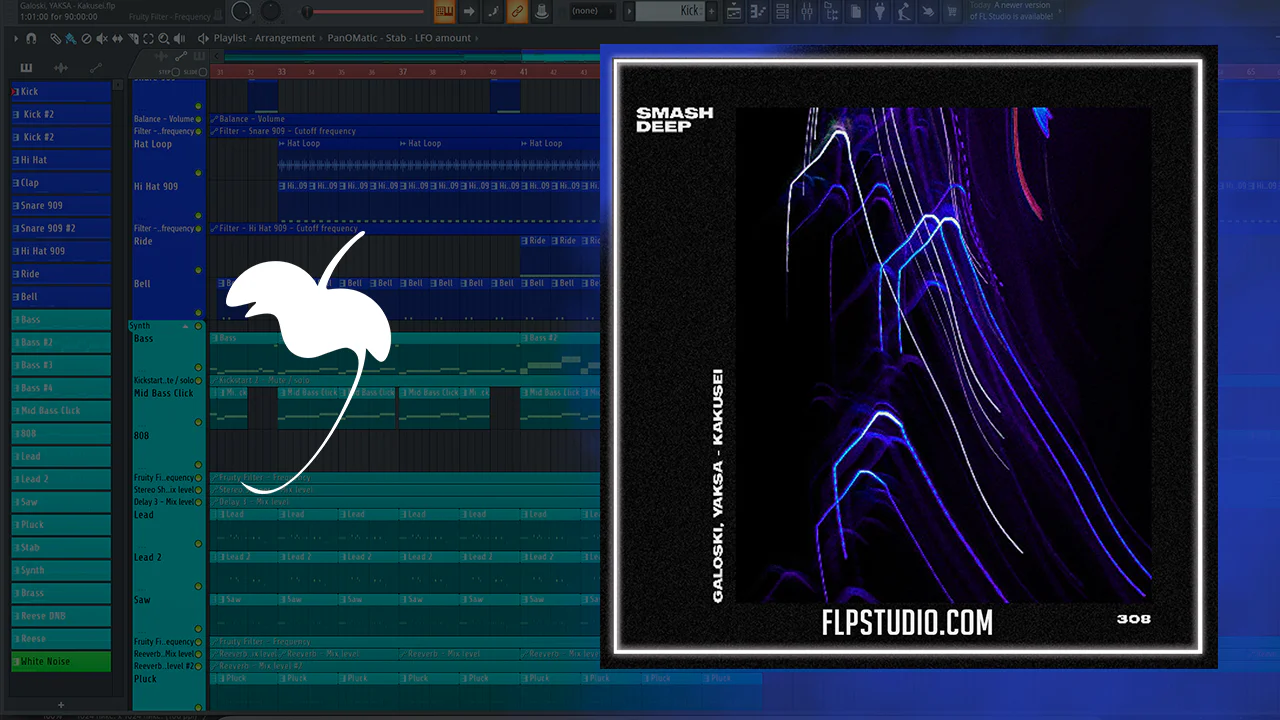
Task: Click the shopping cart icon
Action: click(x=951, y=11)
